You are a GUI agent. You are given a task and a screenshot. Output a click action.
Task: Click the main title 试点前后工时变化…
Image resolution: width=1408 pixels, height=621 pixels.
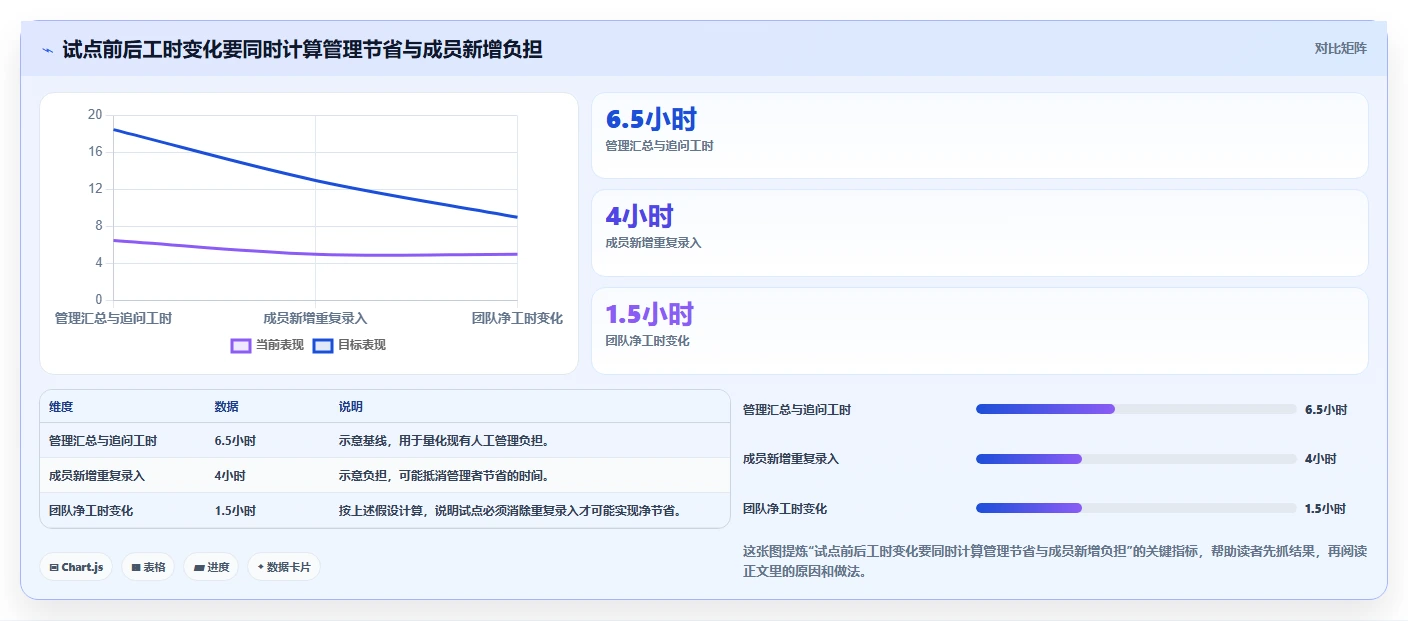pyautogui.click(x=302, y=49)
